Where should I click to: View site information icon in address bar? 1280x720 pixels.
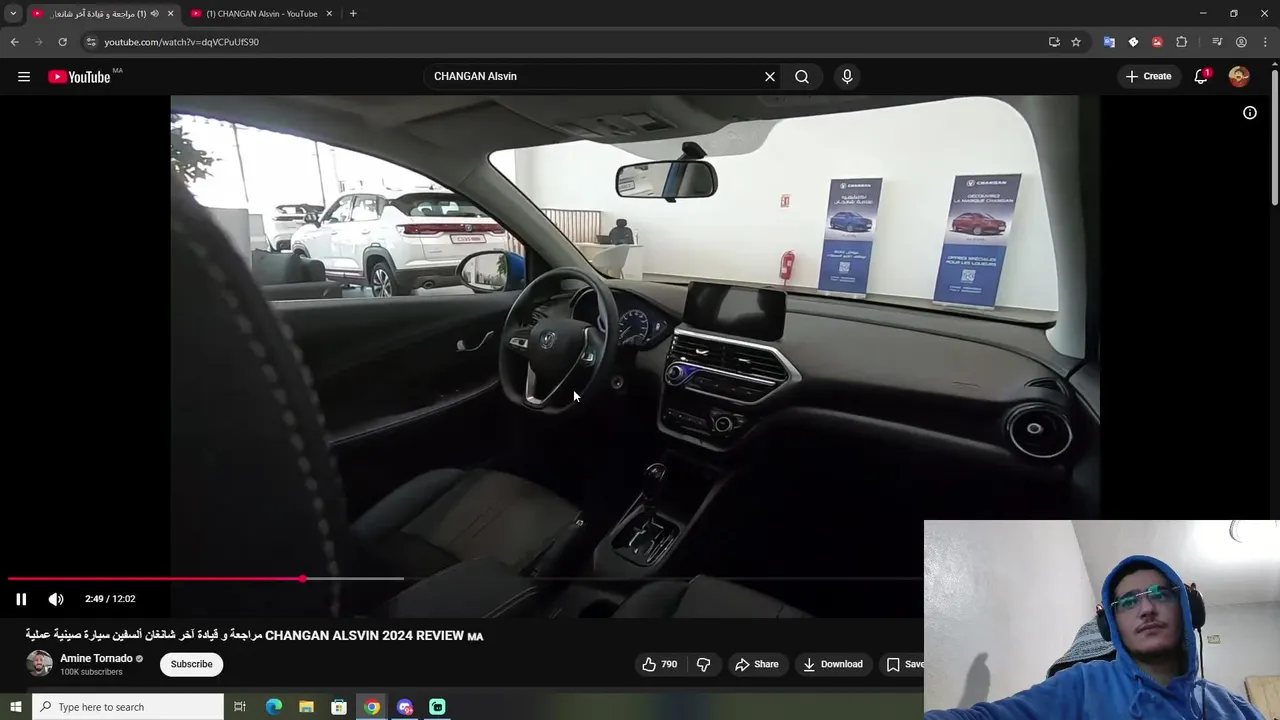pyautogui.click(x=91, y=42)
